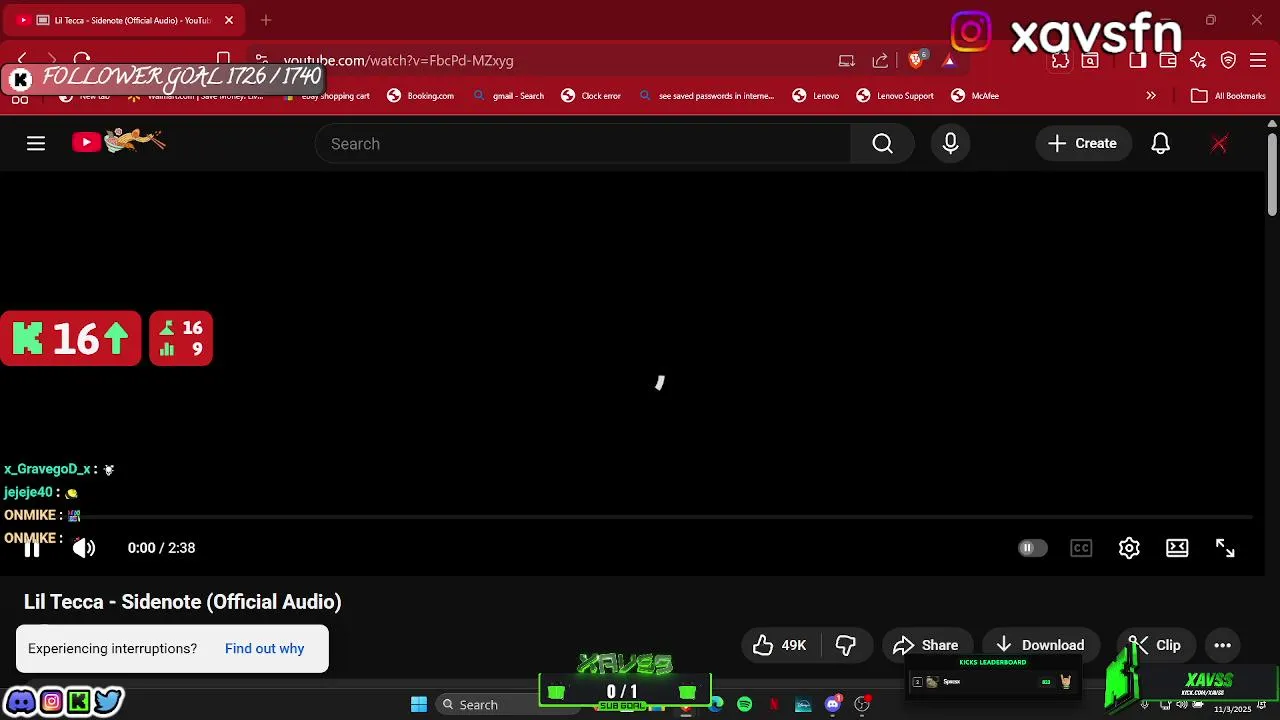Viewport: 1280px width, 720px height.
Task: Open the McAfee bookmark
Action: tap(975, 96)
